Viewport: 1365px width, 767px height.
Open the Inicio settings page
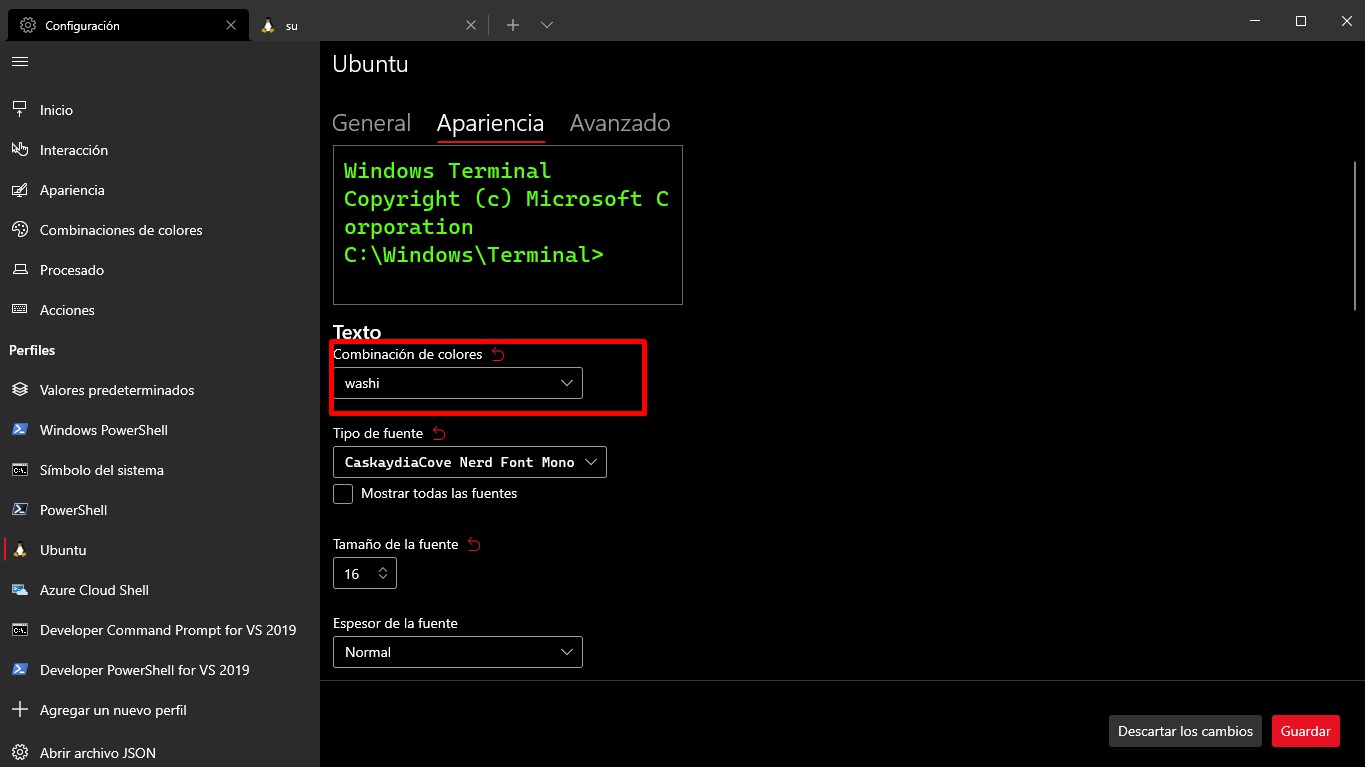pyautogui.click(x=160, y=110)
